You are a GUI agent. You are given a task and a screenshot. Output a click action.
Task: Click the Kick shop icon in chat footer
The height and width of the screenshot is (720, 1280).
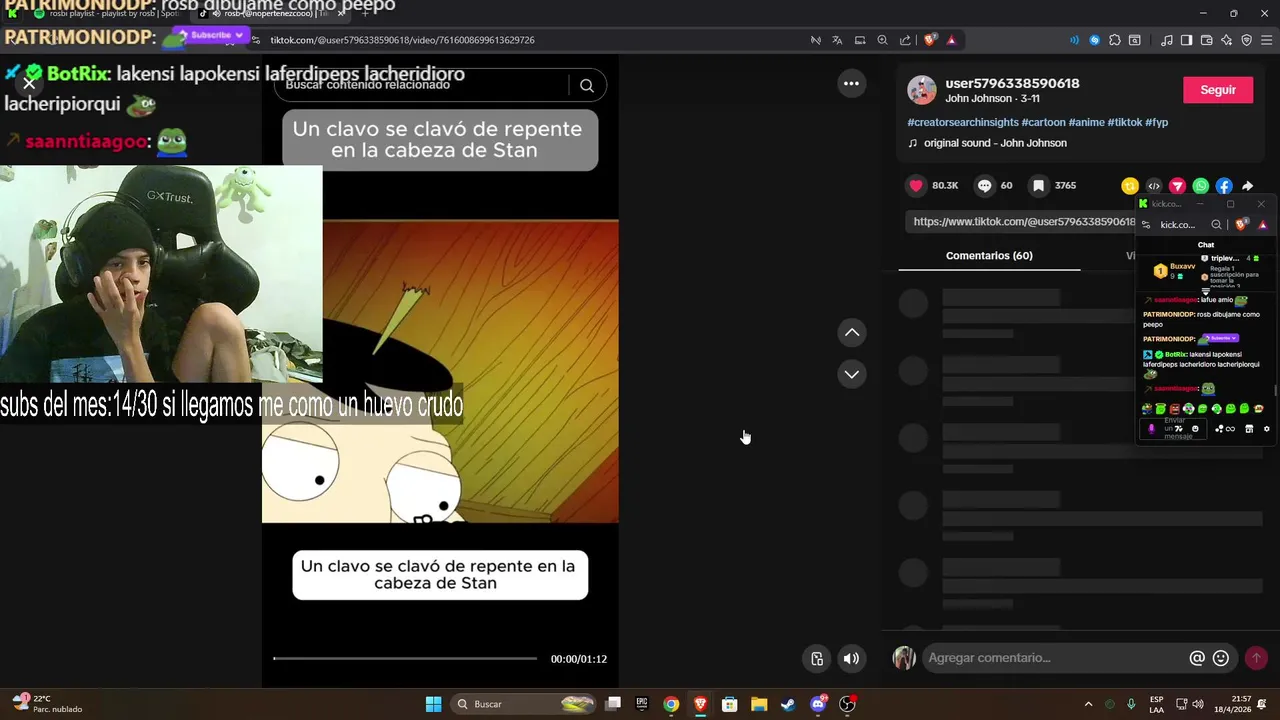tap(1249, 429)
